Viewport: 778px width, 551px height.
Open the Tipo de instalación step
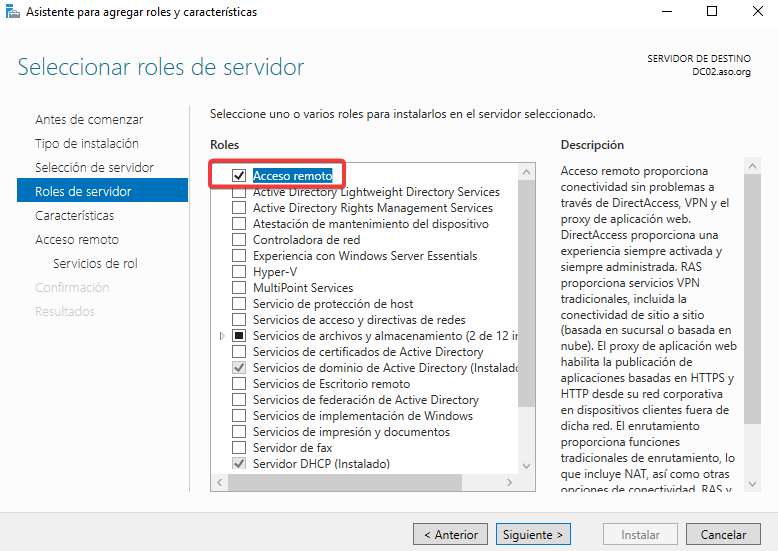click(x=86, y=143)
